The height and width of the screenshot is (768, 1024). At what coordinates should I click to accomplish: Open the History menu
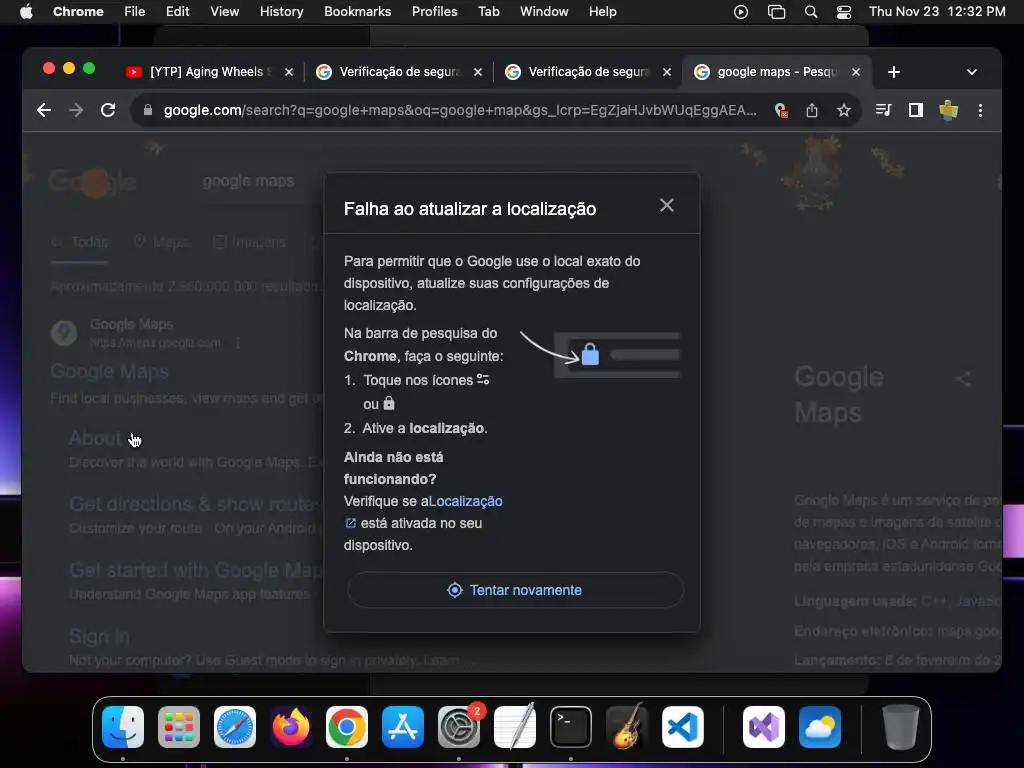tap(281, 12)
